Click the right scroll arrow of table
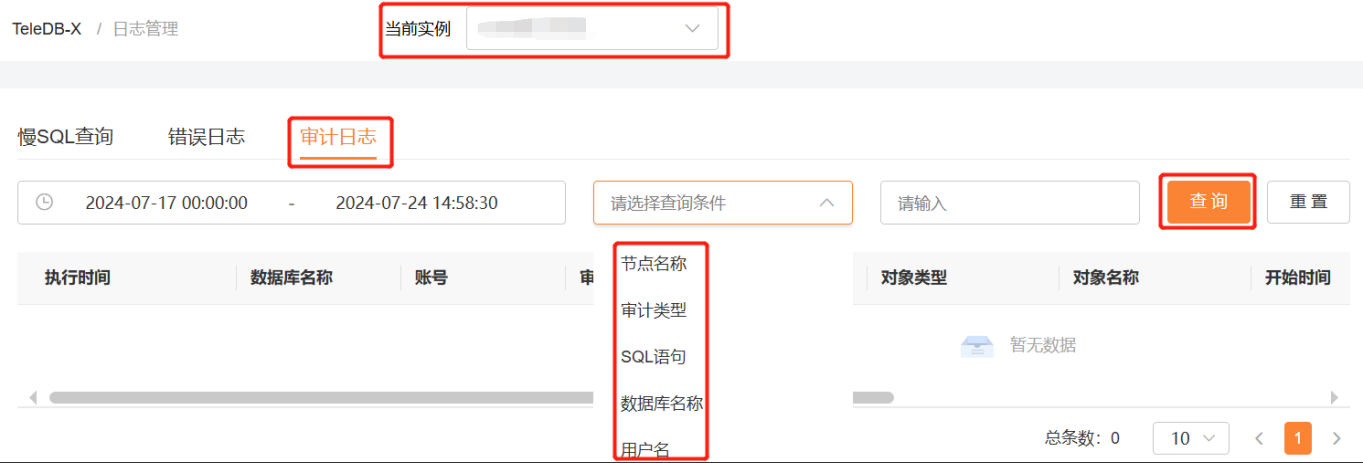The image size is (1363, 463). tap(1334, 397)
